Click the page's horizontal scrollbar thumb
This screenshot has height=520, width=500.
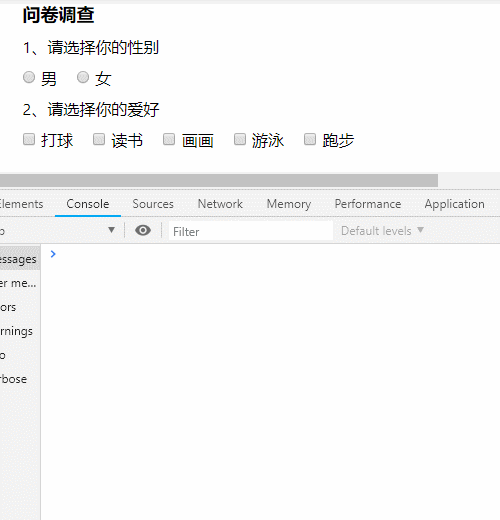pyautogui.click(x=219, y=180)
